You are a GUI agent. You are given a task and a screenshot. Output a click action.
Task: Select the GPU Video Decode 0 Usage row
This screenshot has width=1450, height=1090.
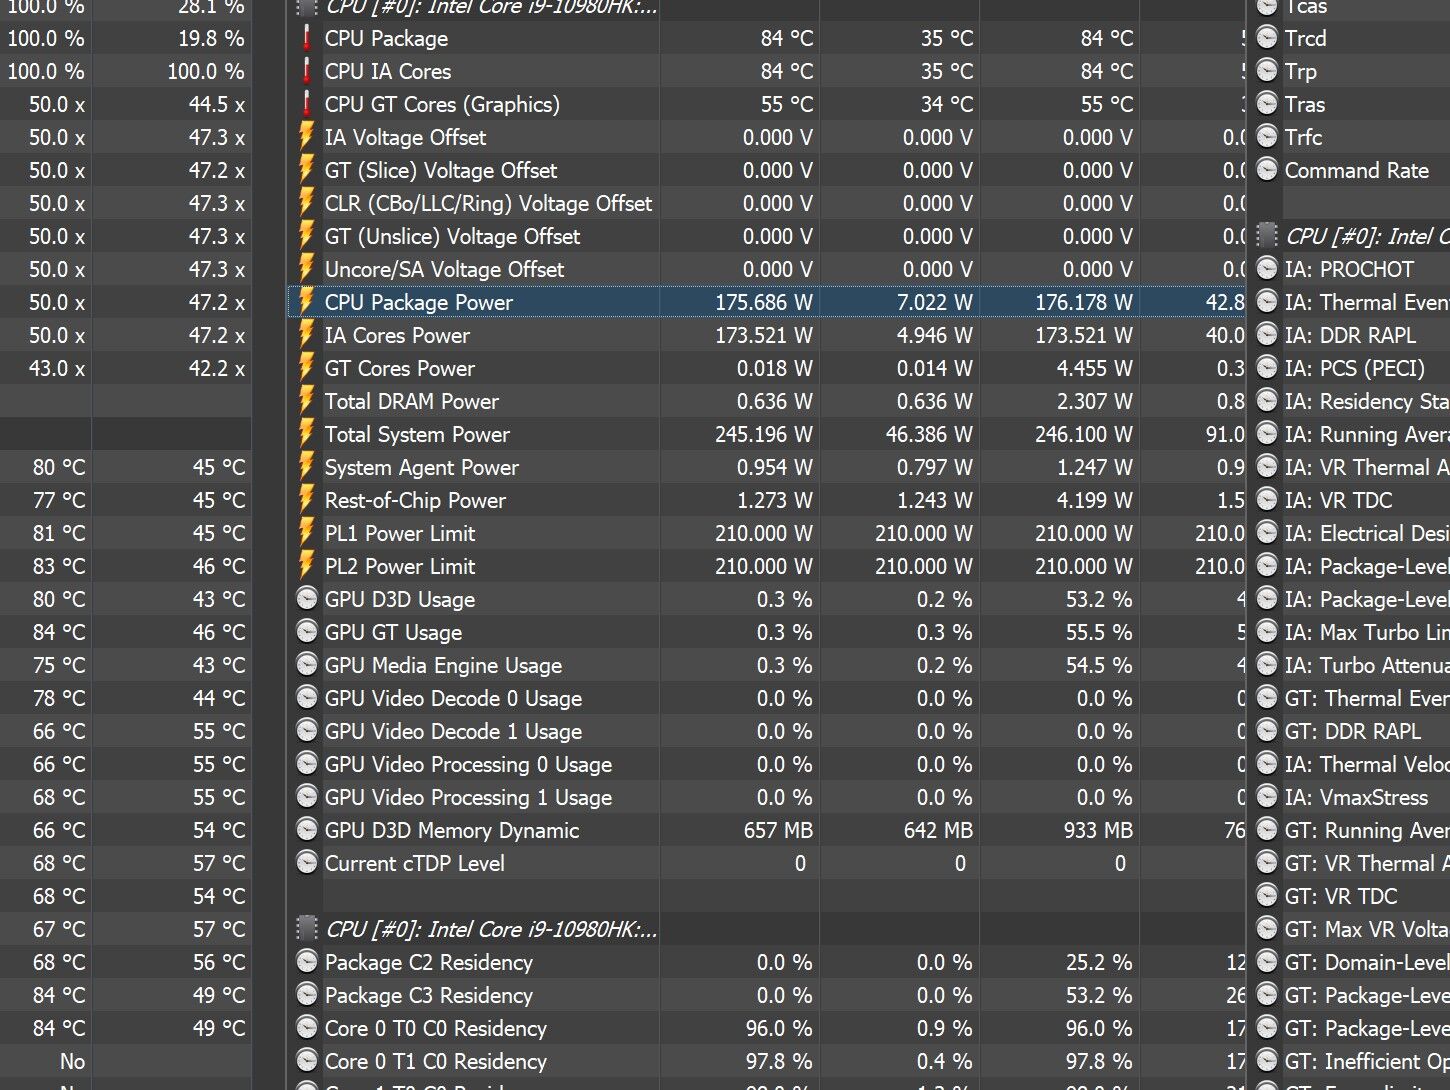pyautogui.click(x=766, y=698)
